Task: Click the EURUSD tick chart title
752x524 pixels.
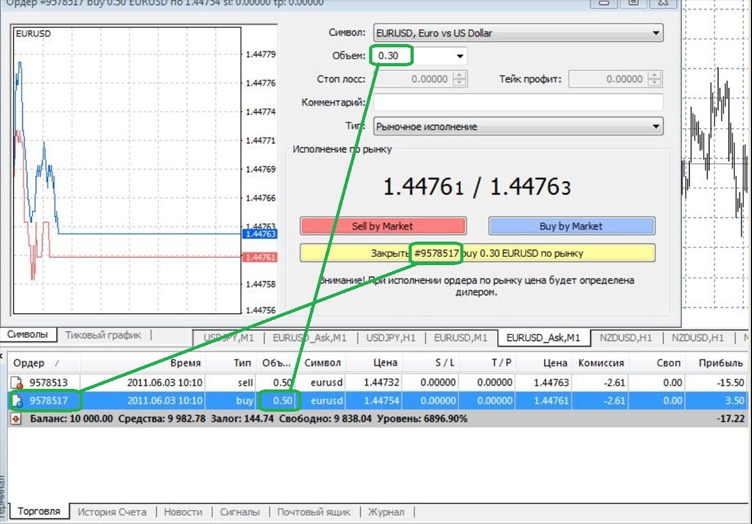Action: [33, 34]
